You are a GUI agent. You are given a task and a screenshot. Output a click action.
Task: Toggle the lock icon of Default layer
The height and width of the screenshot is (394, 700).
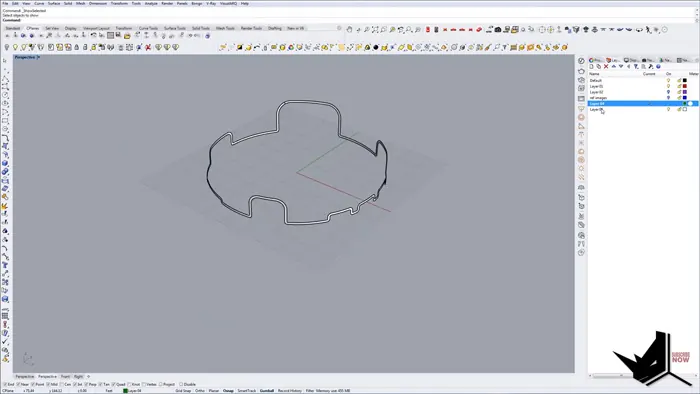(x=679, y=81)
